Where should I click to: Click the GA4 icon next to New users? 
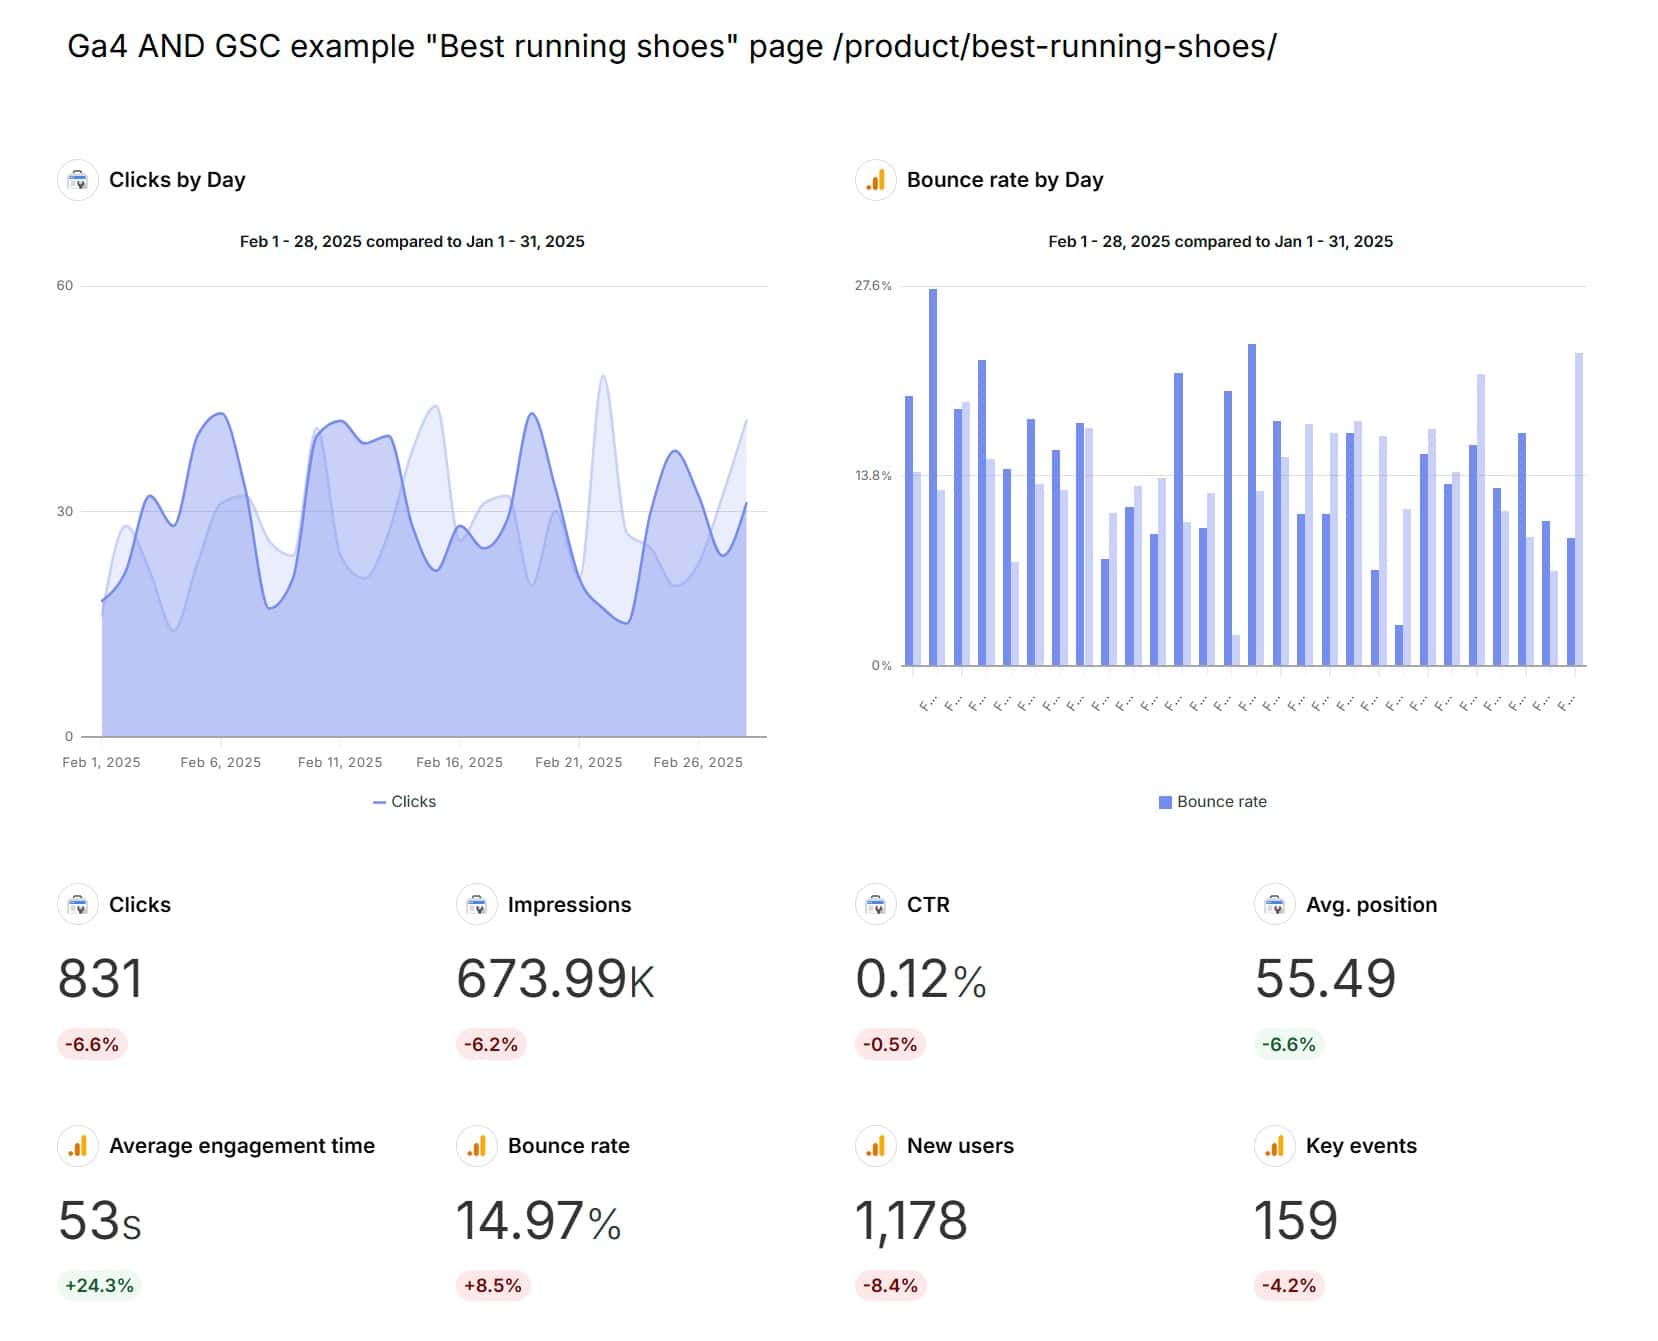[x=875, y=1146]
